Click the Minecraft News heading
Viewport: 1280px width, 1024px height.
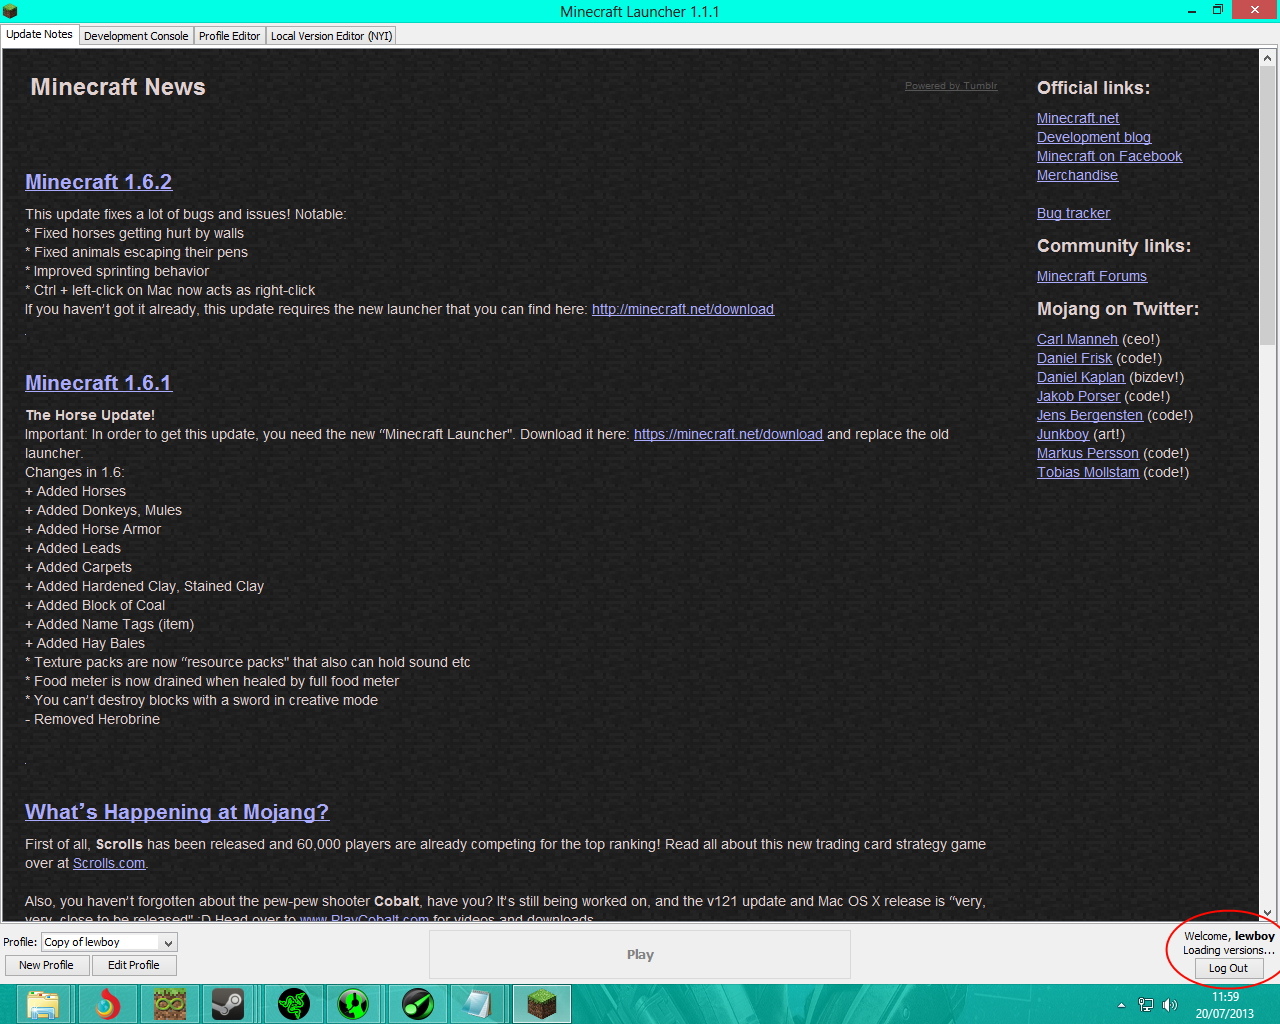point(118,87)
